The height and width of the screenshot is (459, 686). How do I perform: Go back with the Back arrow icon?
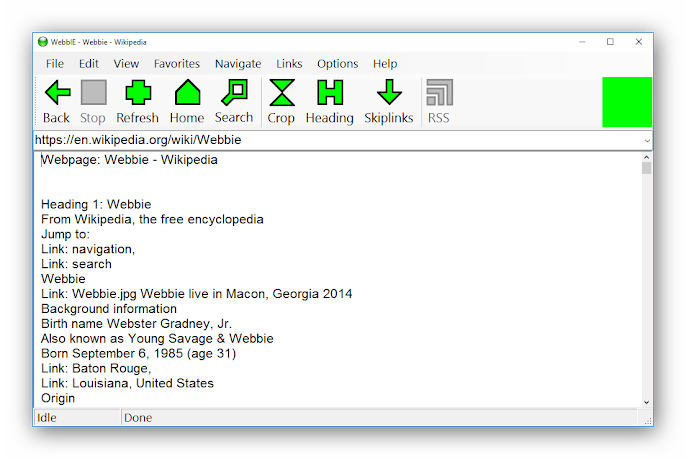point(57,92)
